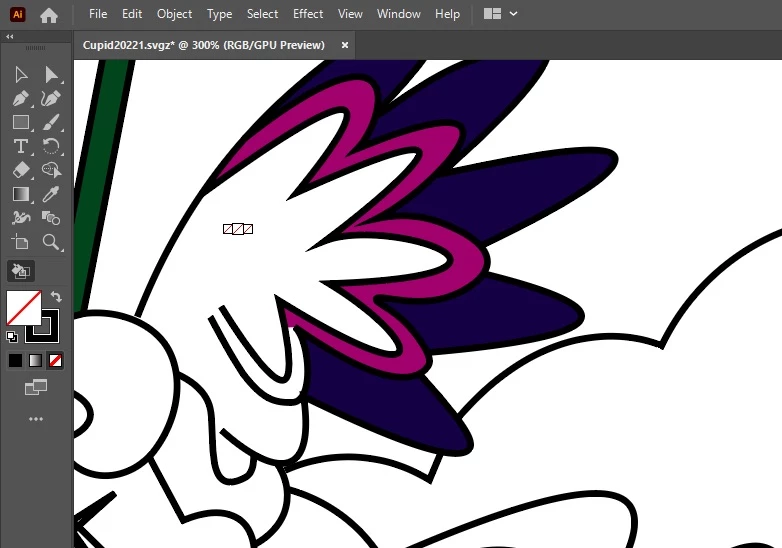The width and height of the screenshot is (782, 548).
Task: Open the Effect menu
Action: 308,14
